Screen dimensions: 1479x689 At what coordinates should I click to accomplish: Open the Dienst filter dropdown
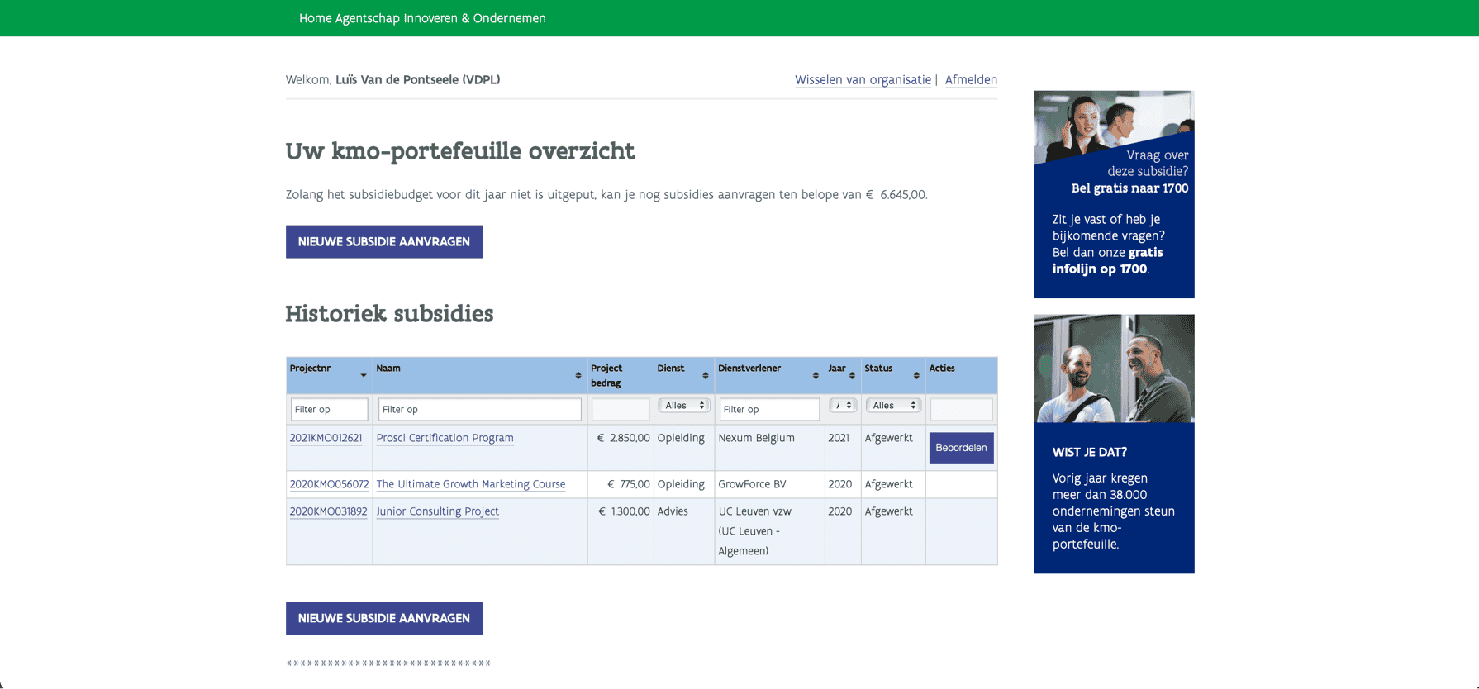click(x=684, y=405)
